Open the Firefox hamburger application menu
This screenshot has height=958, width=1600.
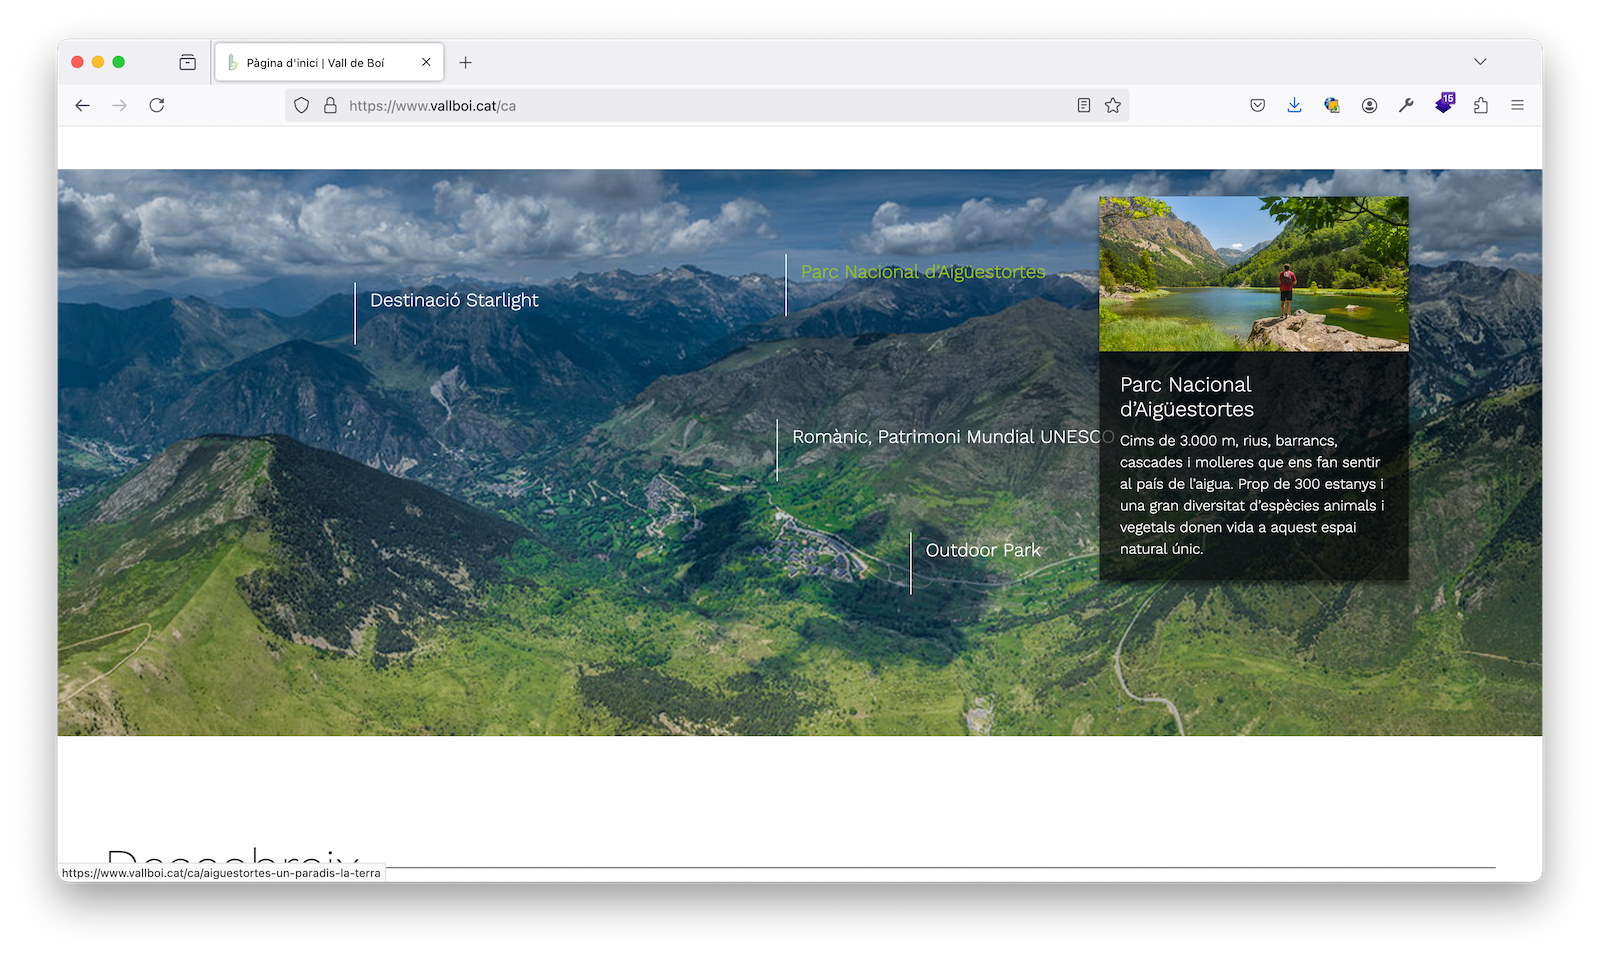(1517, 105)
